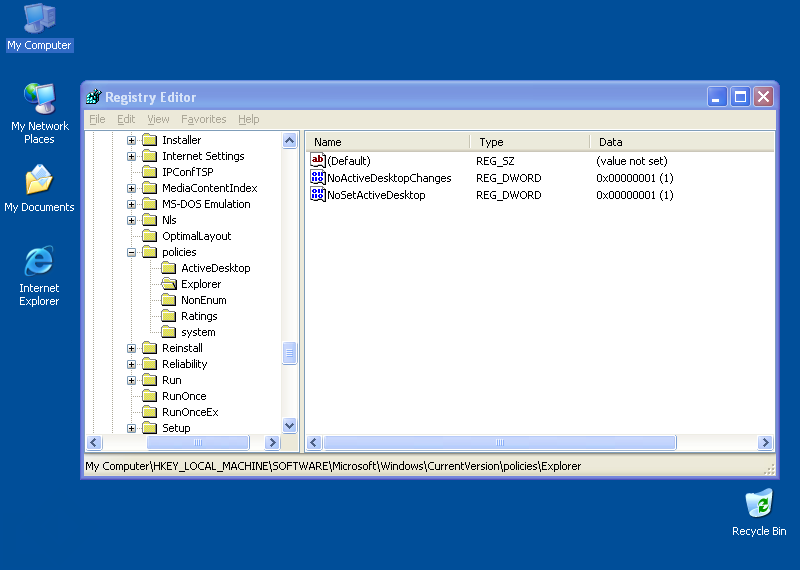The image size is (800, 570).
Task: Minimize the Registry Editor window
Action: tap(716, 96)
